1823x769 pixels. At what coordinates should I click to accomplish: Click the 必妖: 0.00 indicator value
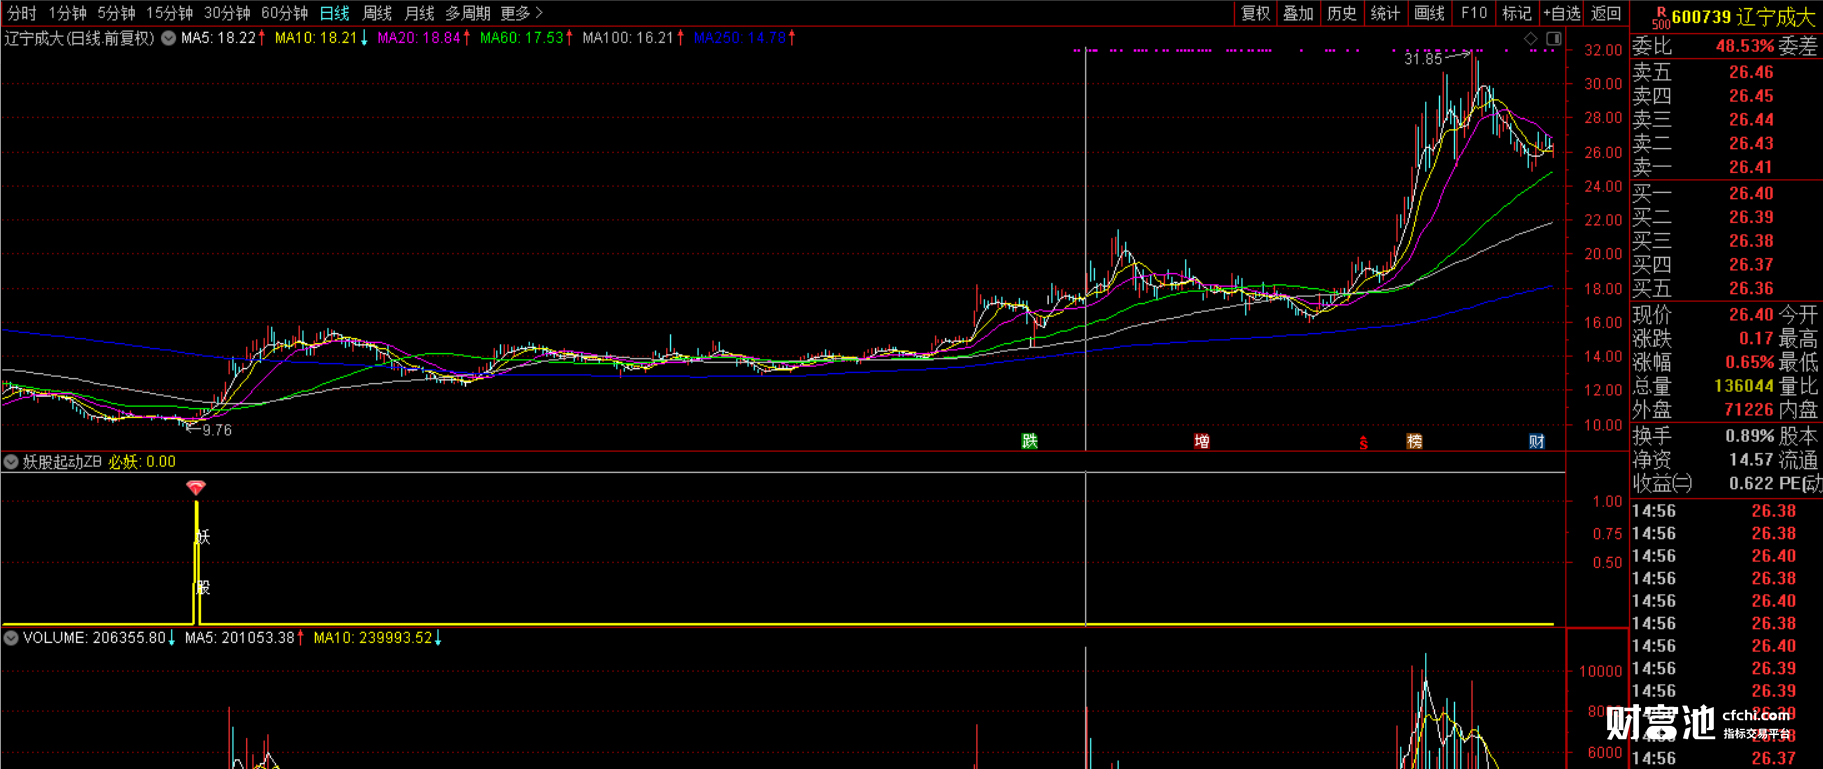pos(142,462)
